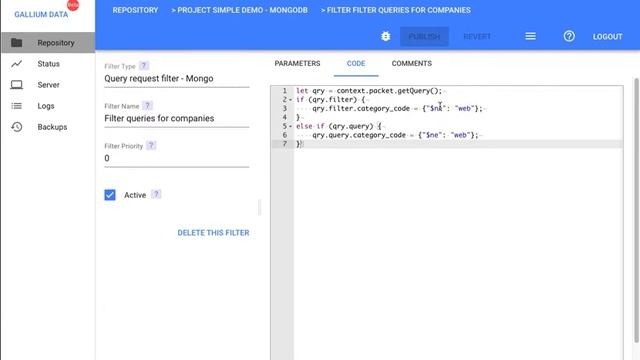Image resolution: width=640 pixels, height=360 pixels.
Task: Show help for Filter Type field
Action: (144, 66)
